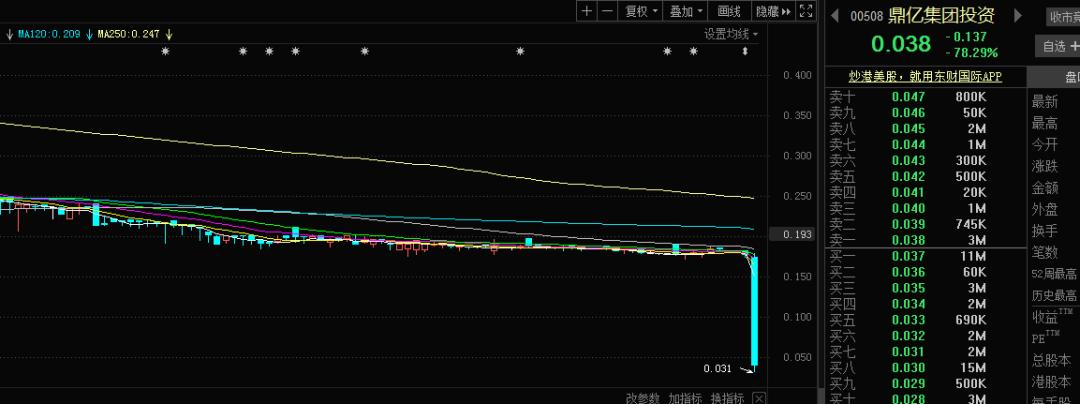Open the 叠加 overlay dropdown
The image size is (1080, 404).
686,11
